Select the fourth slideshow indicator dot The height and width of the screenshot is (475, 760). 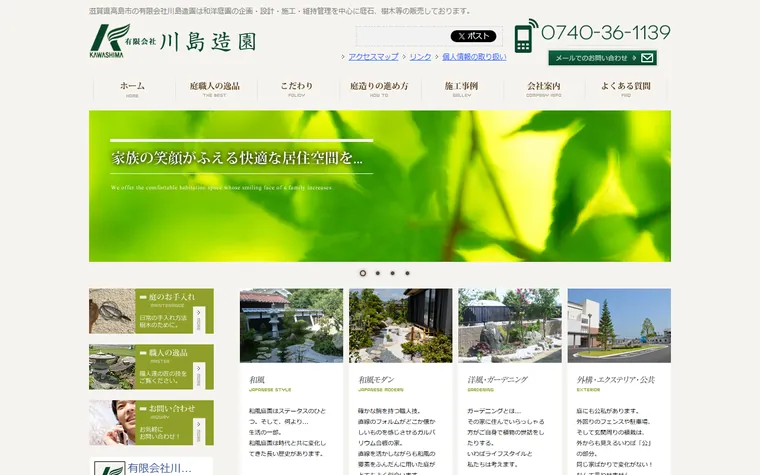coord(408,273)
